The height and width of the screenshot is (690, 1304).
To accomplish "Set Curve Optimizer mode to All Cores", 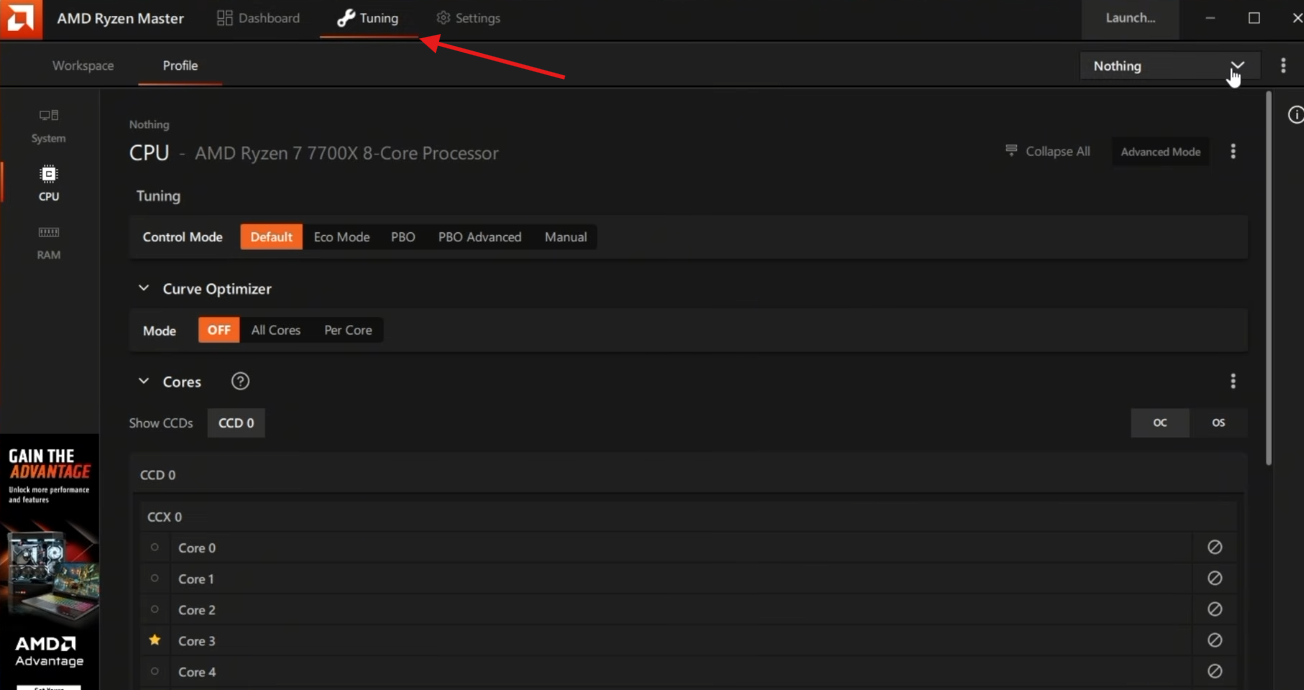I will tap(276, 330).
